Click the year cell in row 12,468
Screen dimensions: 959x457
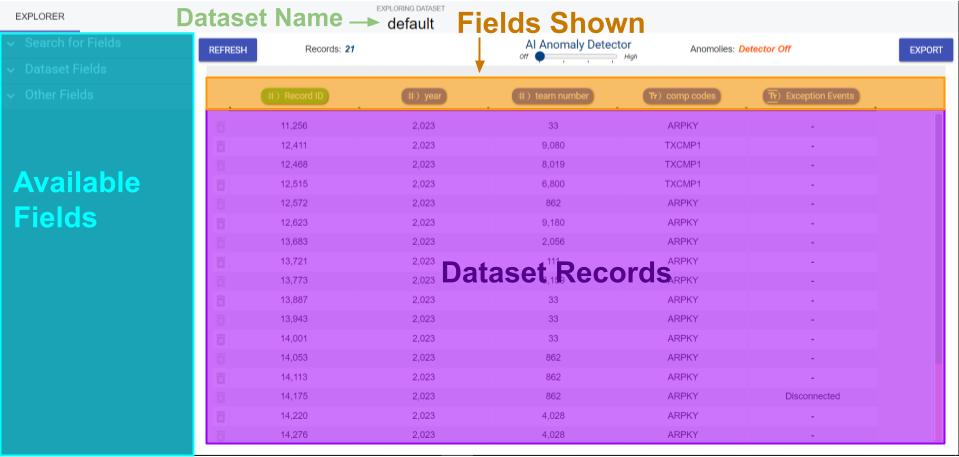tap(423, 165)
